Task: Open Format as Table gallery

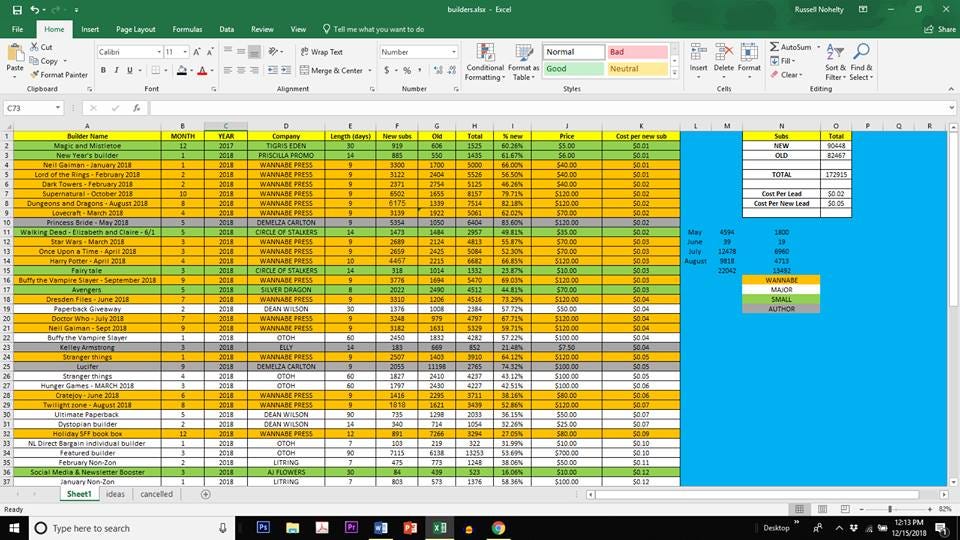Action: (x=523, y=62)
